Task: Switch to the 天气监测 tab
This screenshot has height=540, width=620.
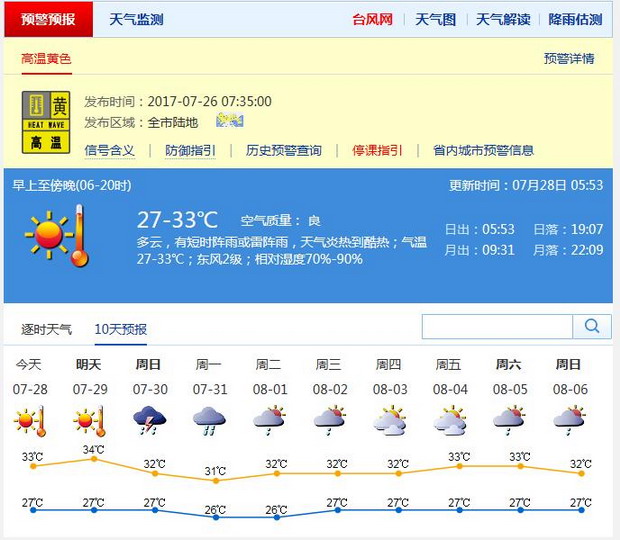Action: tap(136, 20)
